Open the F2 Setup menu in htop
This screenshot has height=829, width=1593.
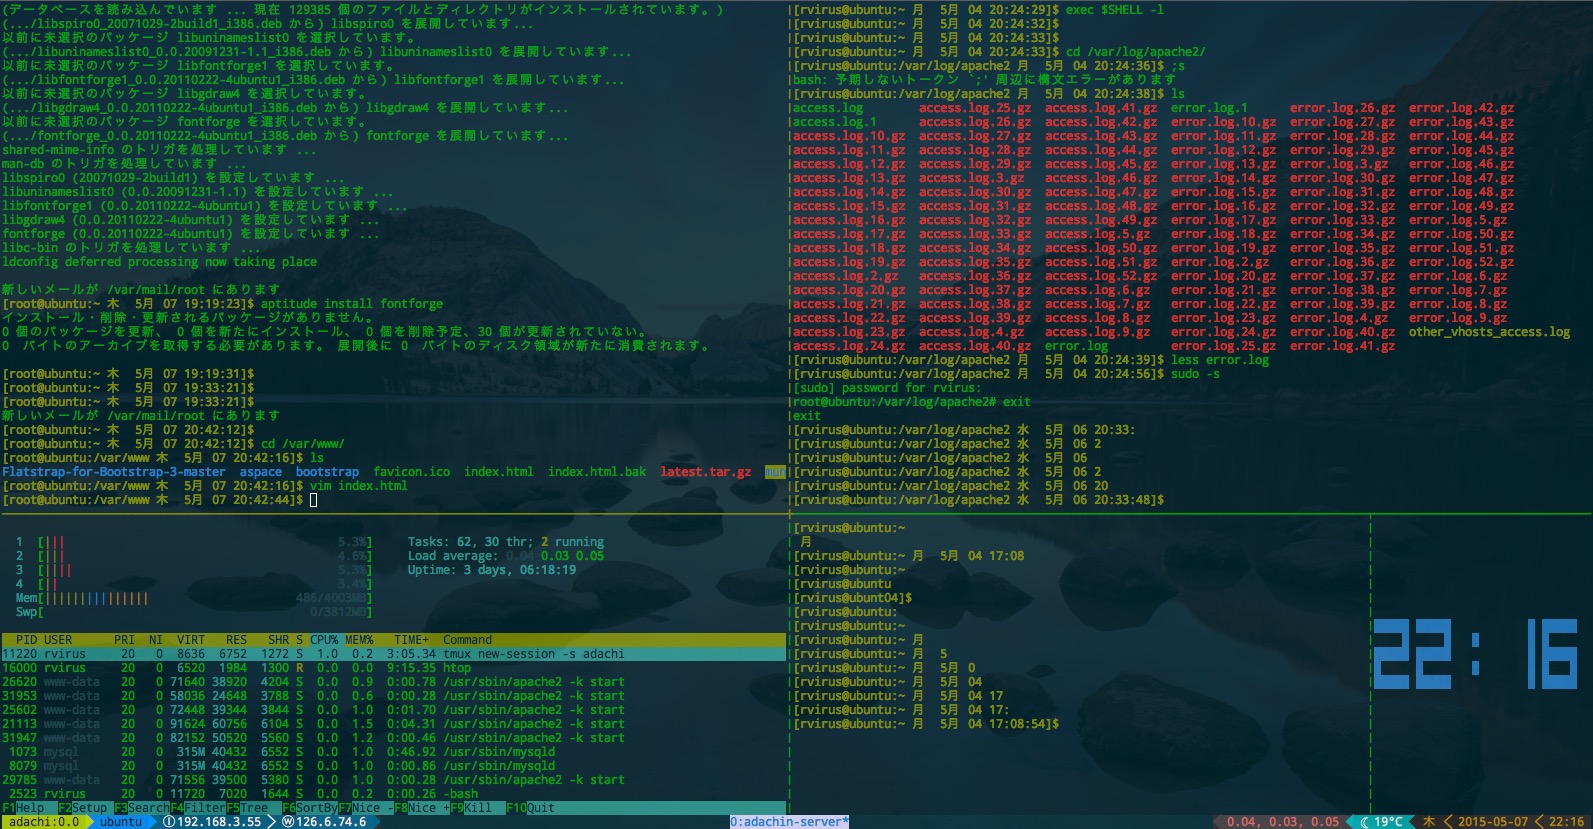point(84,808)
